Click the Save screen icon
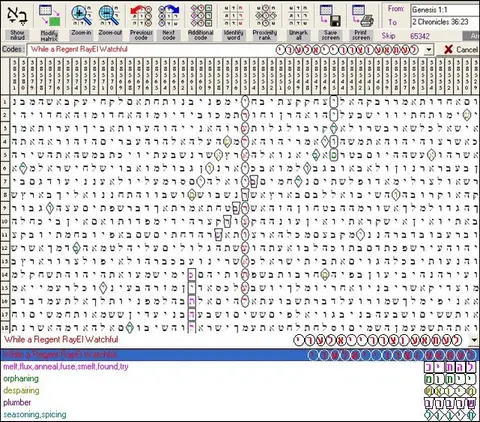Image resolution: width=480 pixels, height=422 pixels. tap(331, 22)
